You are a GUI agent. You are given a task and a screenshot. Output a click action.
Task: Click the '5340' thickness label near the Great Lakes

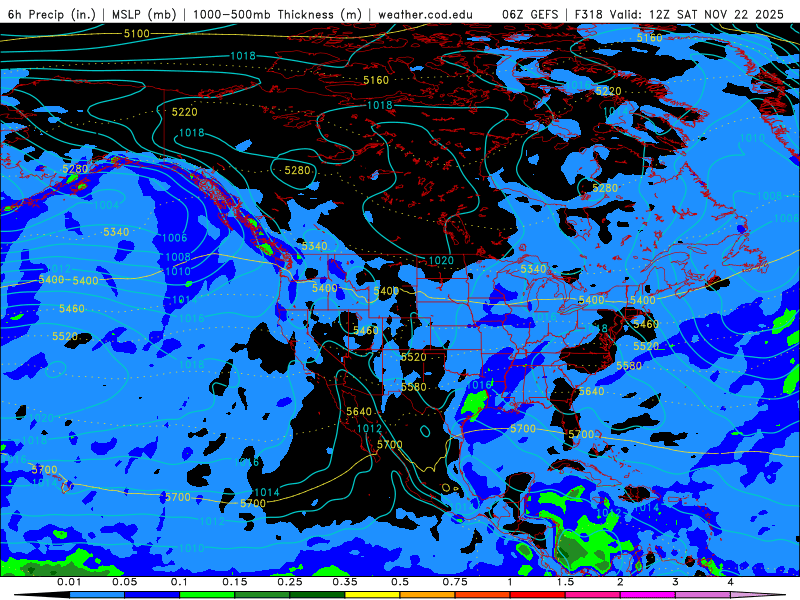point(533,269)
